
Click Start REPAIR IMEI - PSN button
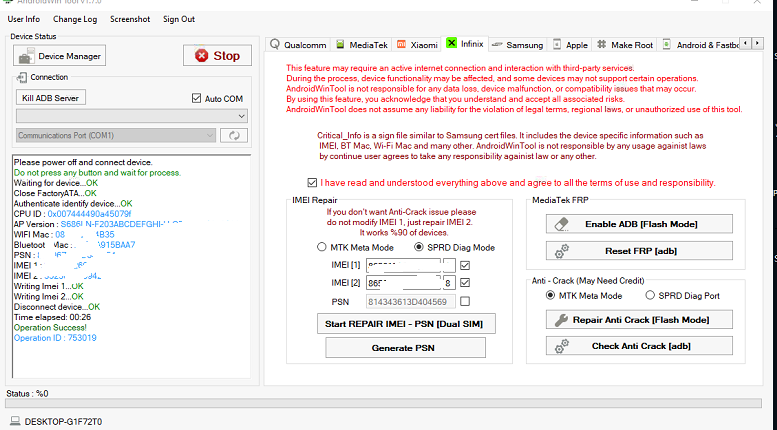point(406,324)
